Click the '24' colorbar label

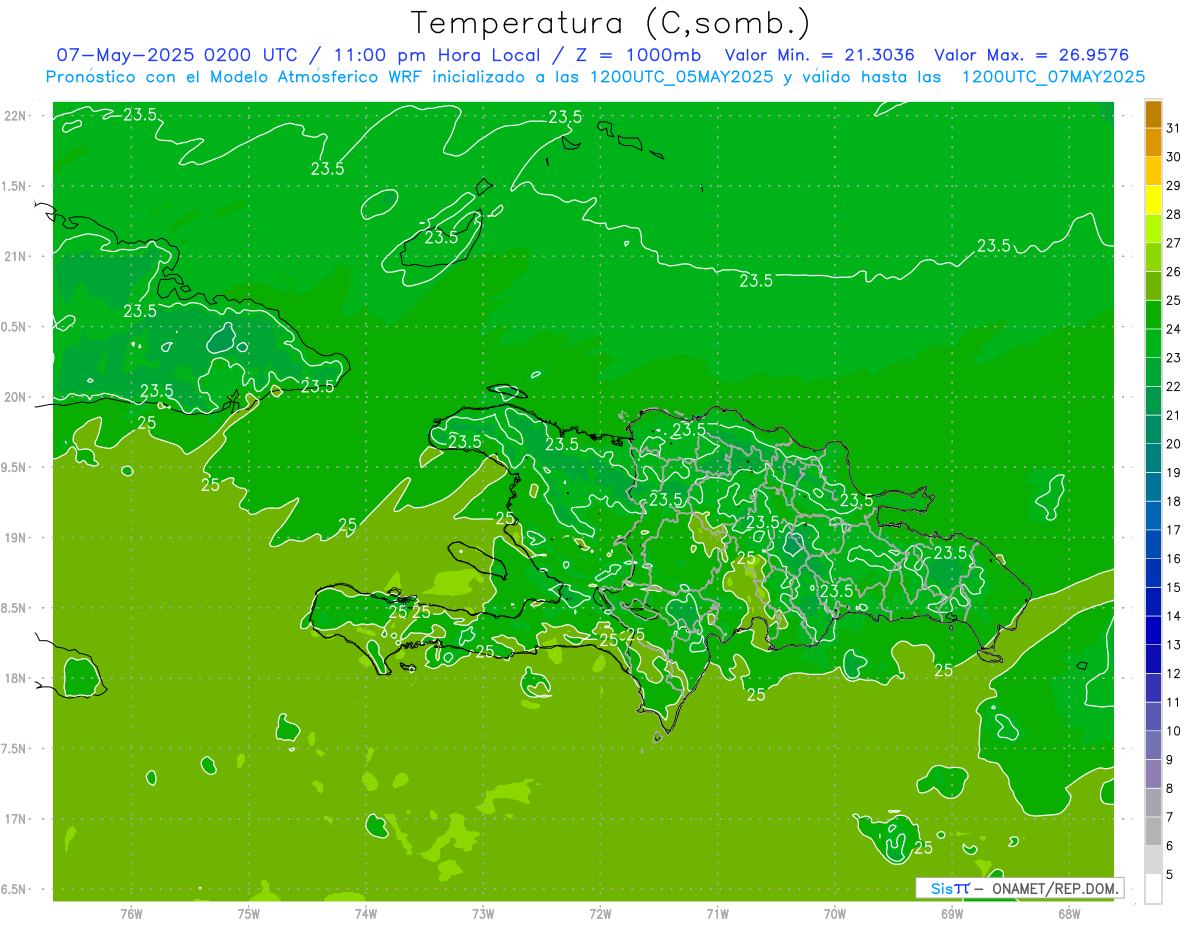coord(1174,329)
